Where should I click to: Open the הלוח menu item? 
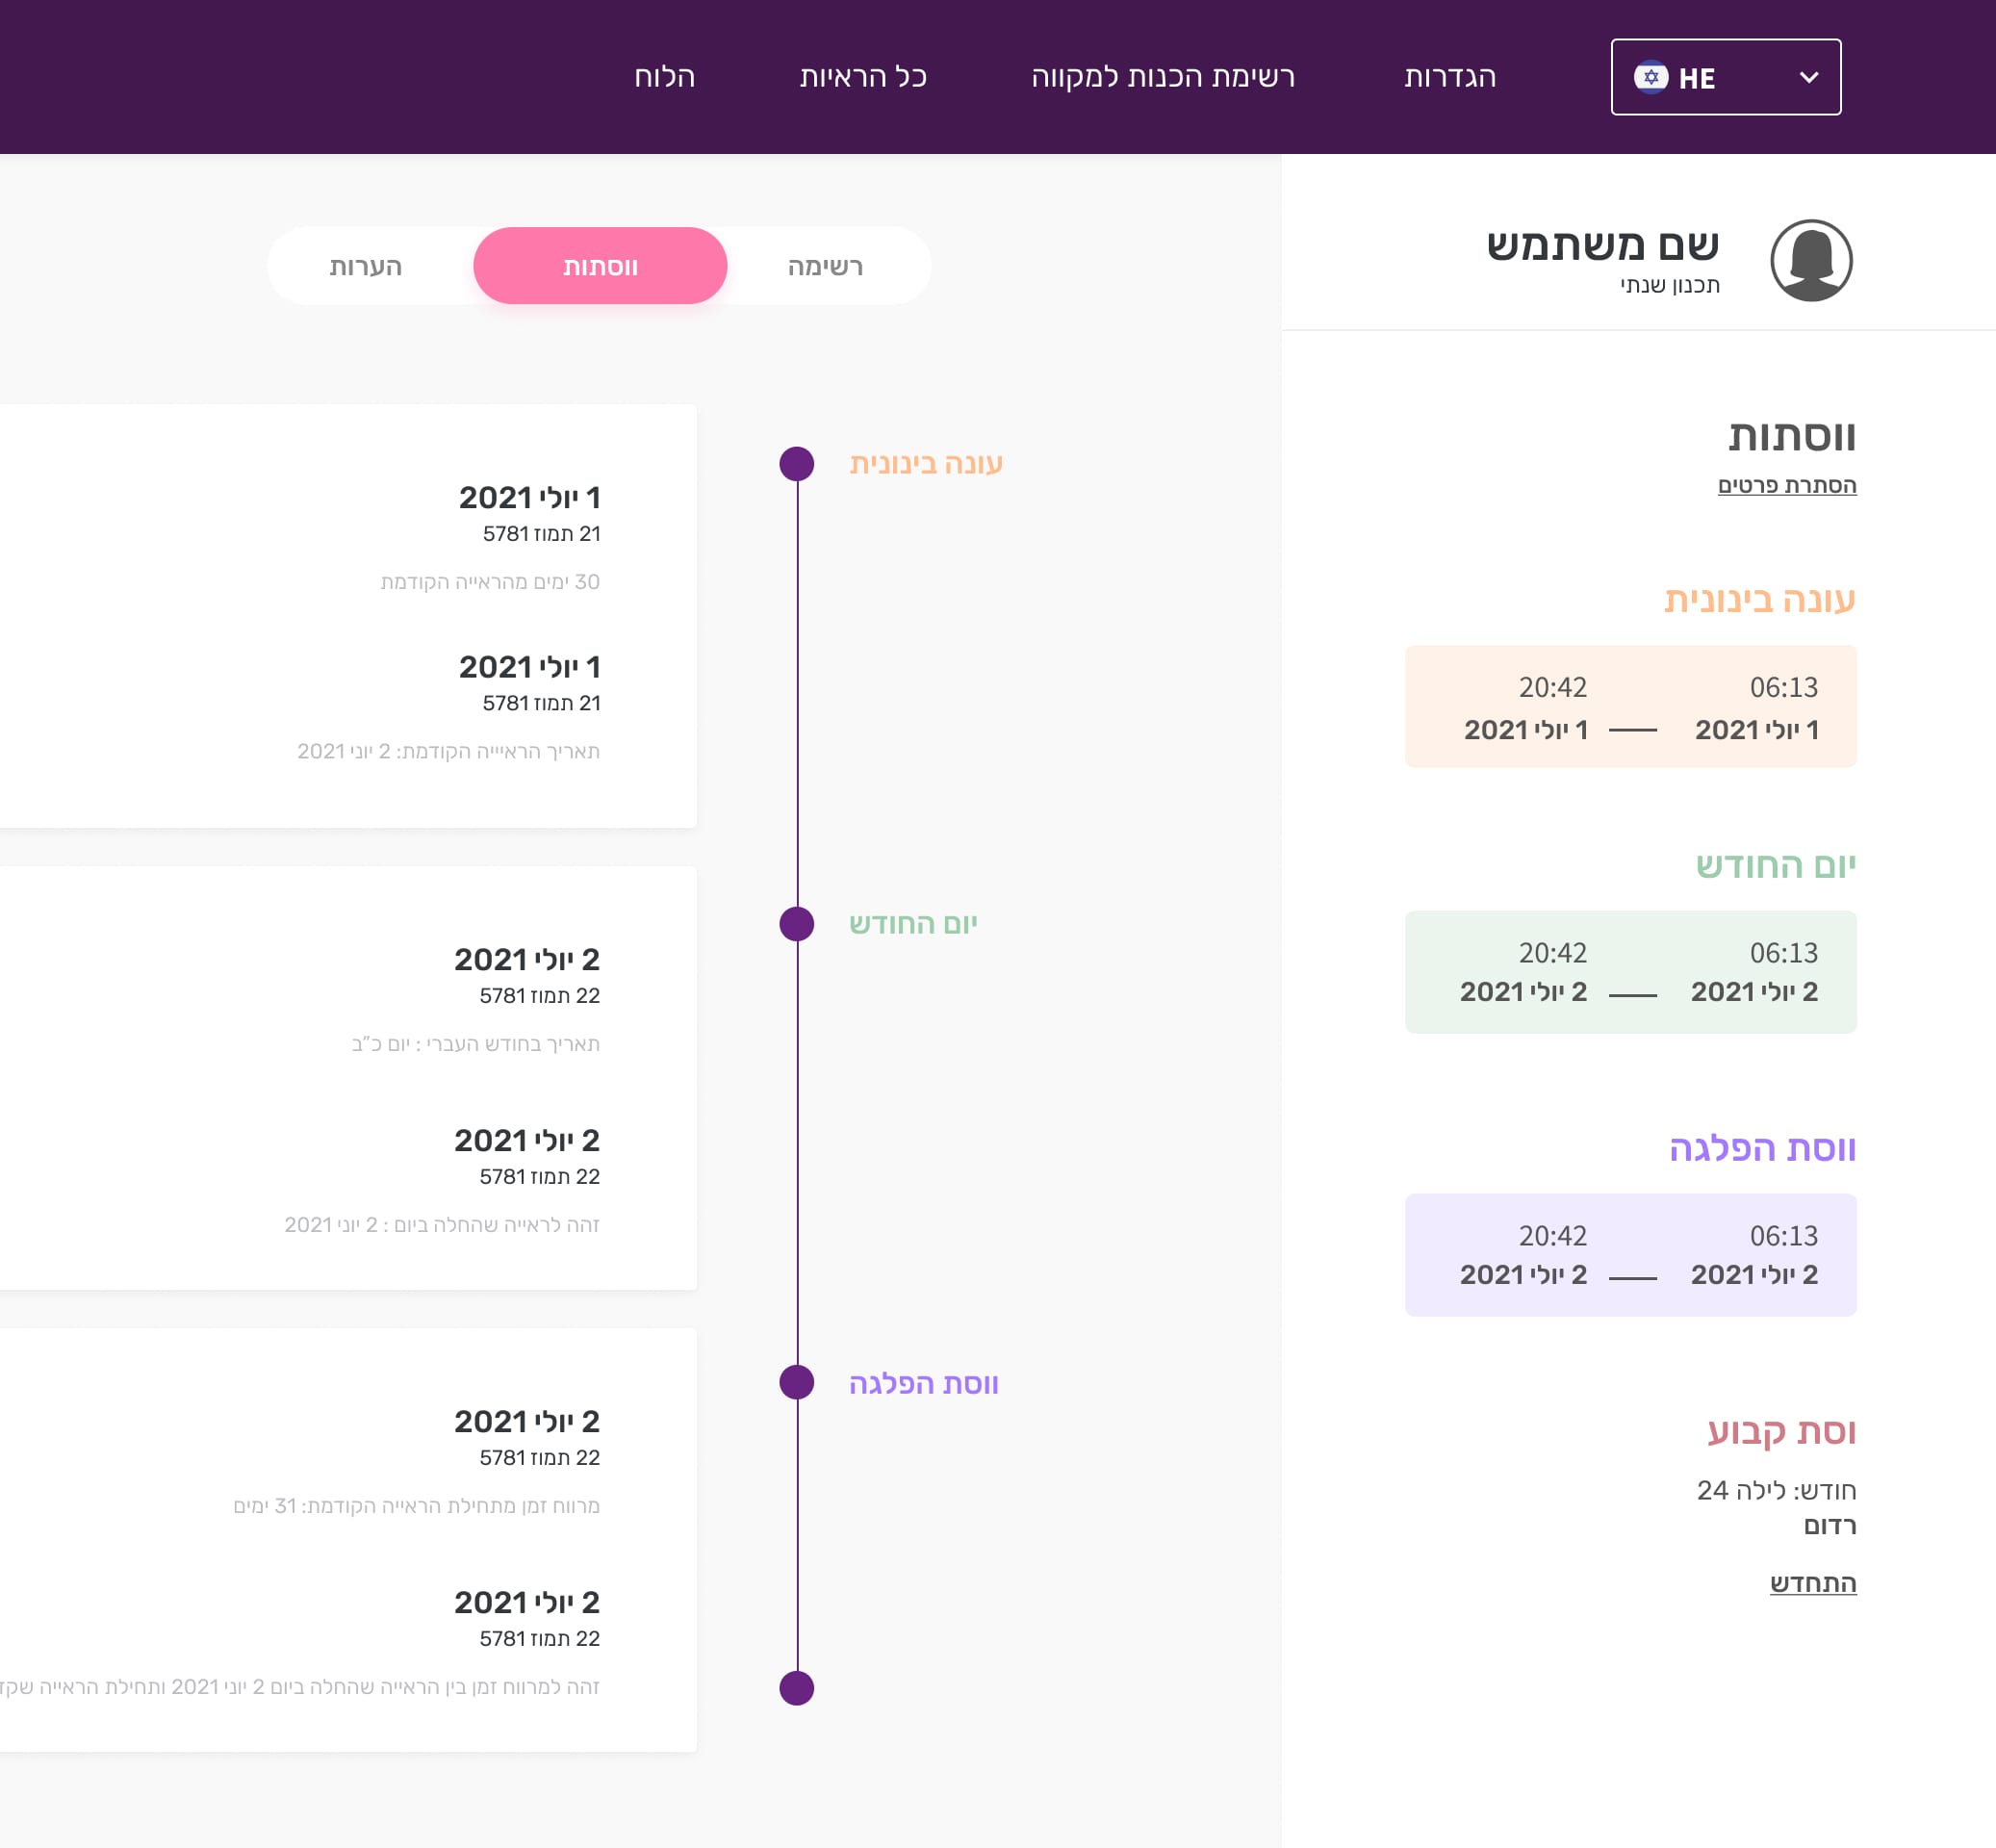tap(664, 77)
